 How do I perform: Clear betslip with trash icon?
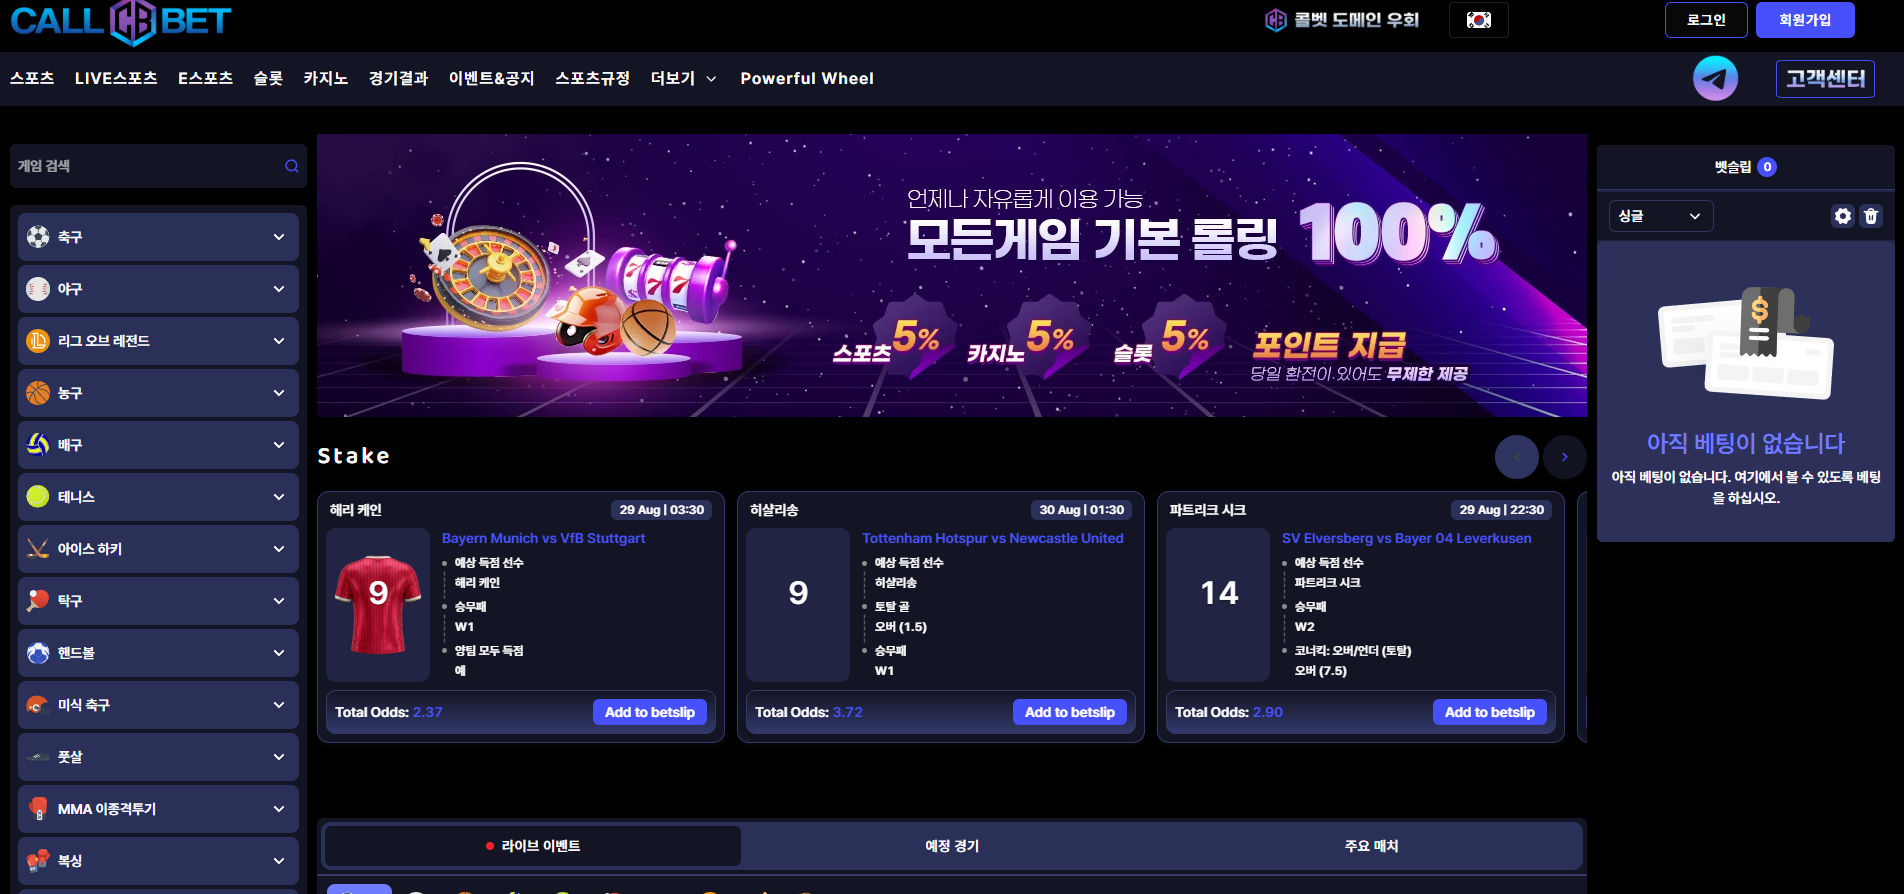pos(1871,216)
